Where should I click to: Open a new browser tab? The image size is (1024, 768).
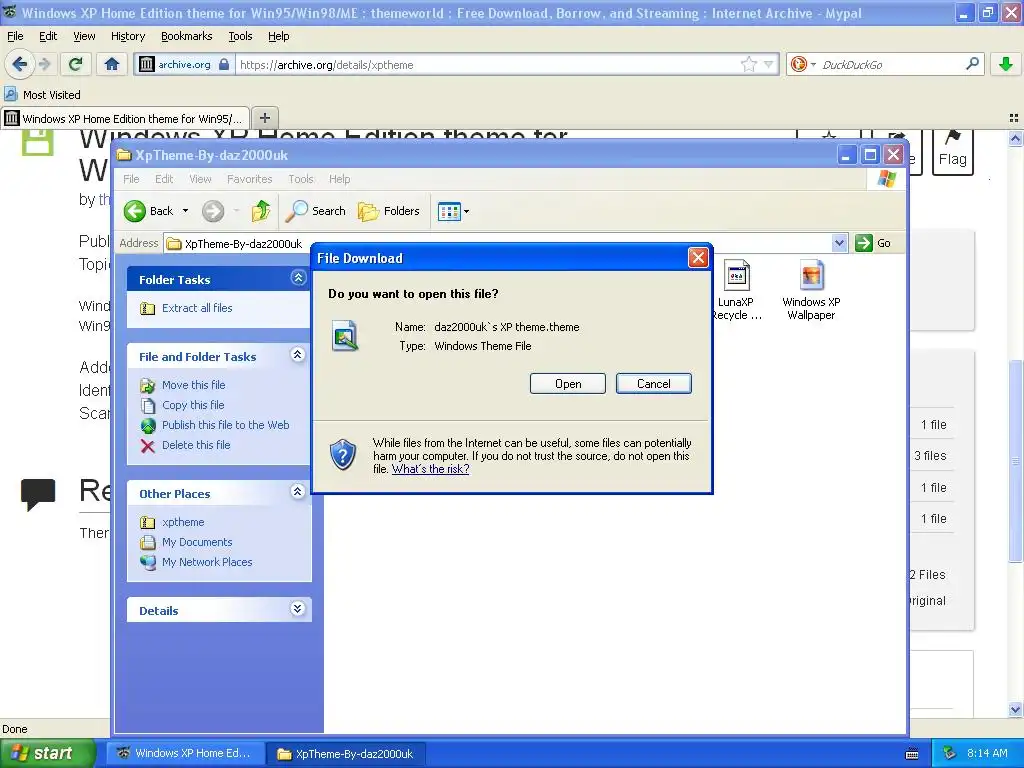[x=264, y=118]
